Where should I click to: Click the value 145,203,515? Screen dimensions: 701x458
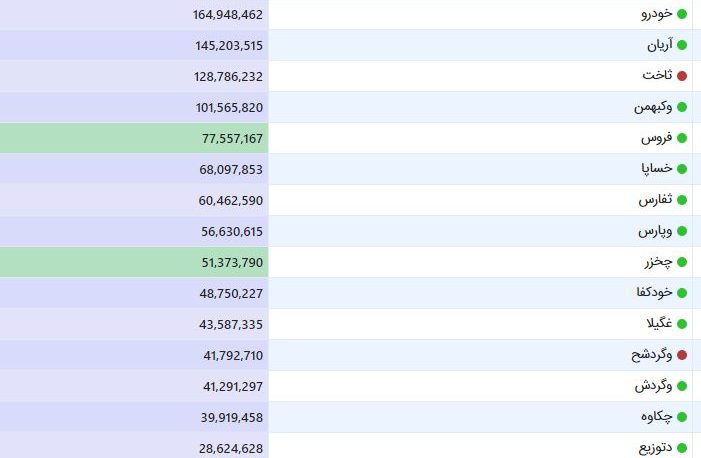pyautogui.click(x=229, y=46)
